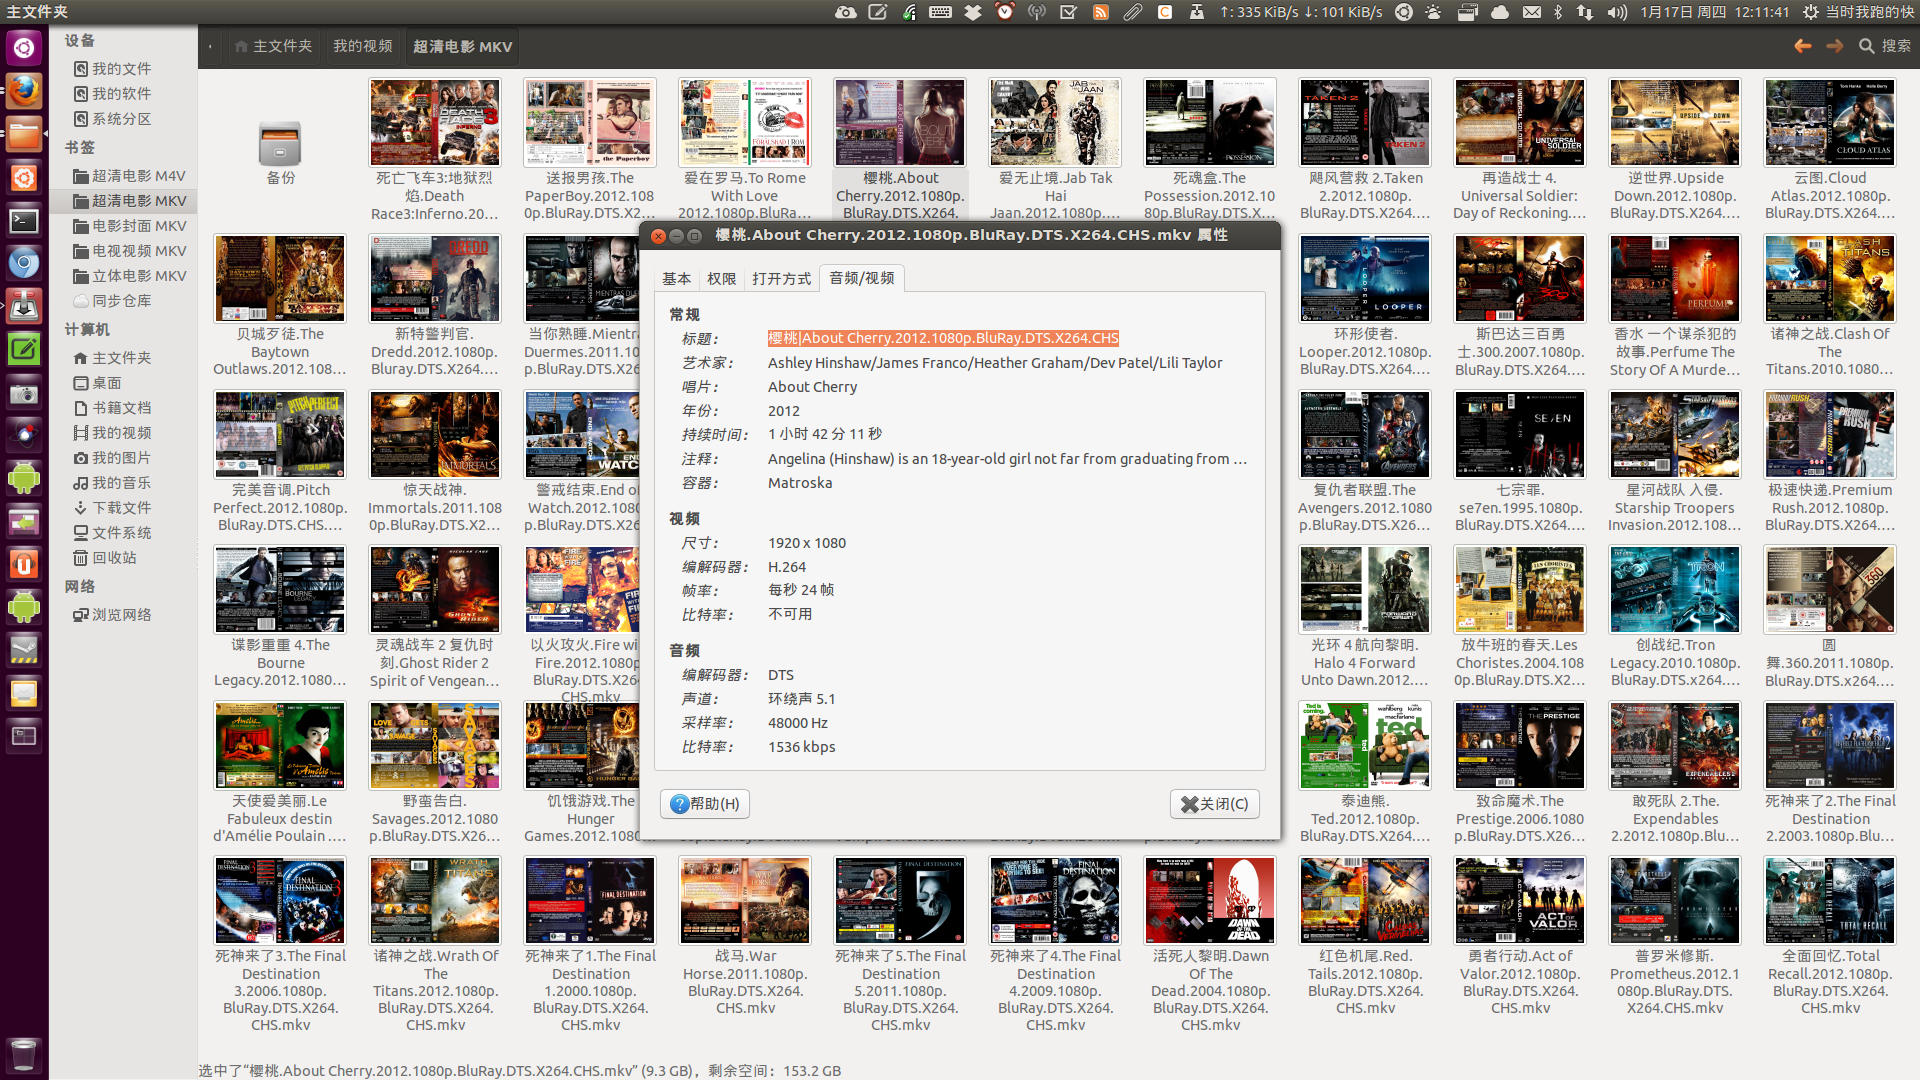Open Chromium browser from launcher

(x=24, y=264)
